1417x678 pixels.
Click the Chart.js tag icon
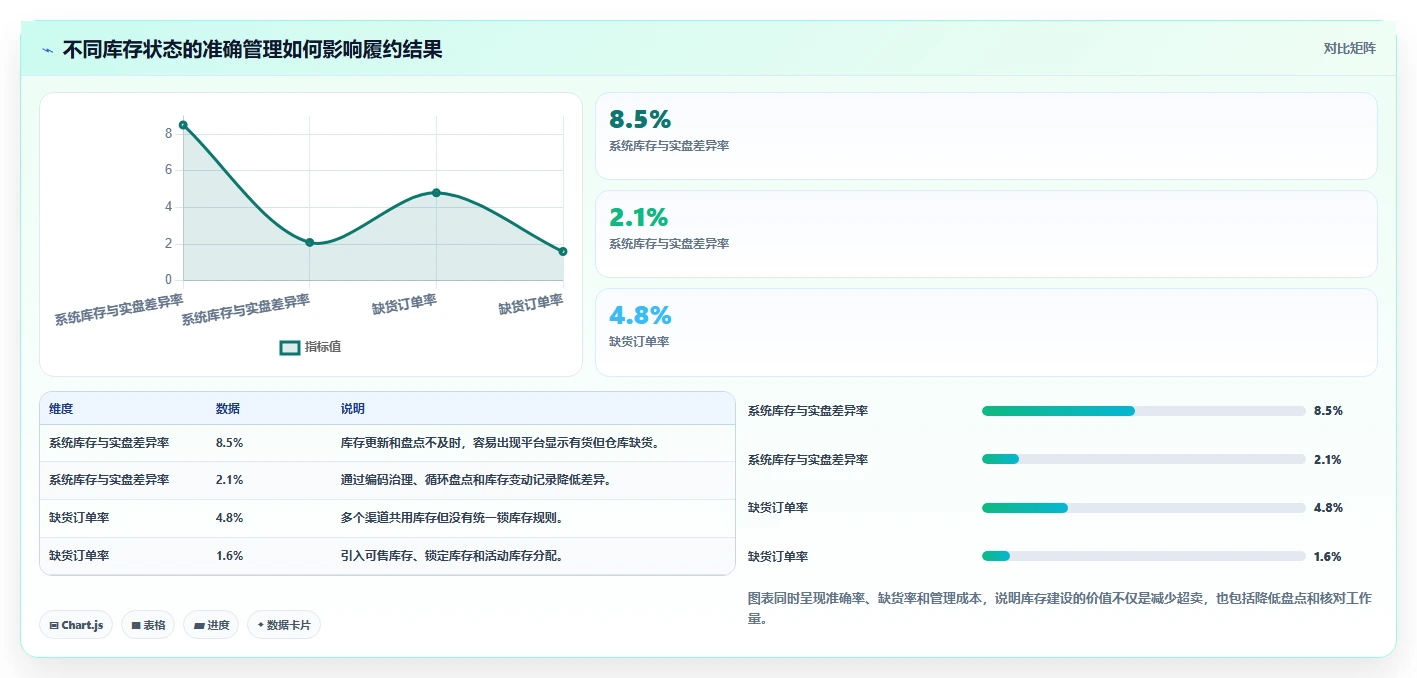click(x=54, y=625)
